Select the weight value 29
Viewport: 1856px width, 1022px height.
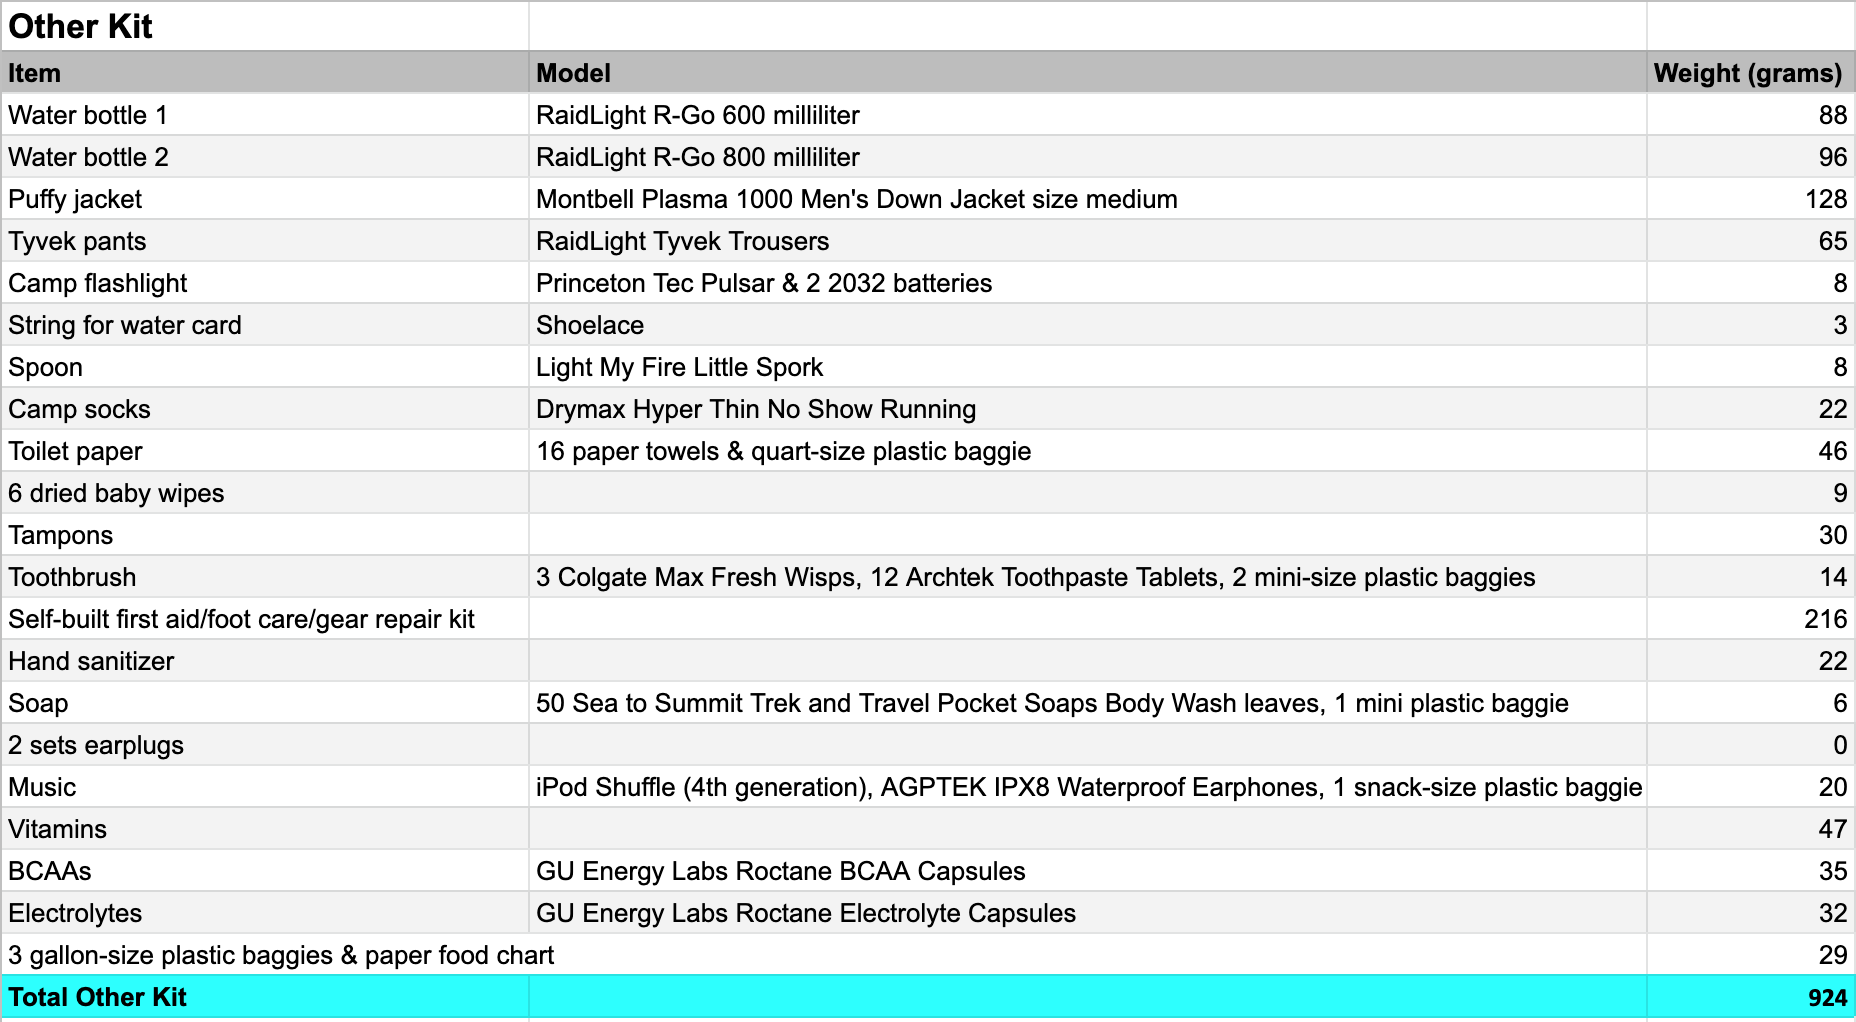coord(1750,955)
